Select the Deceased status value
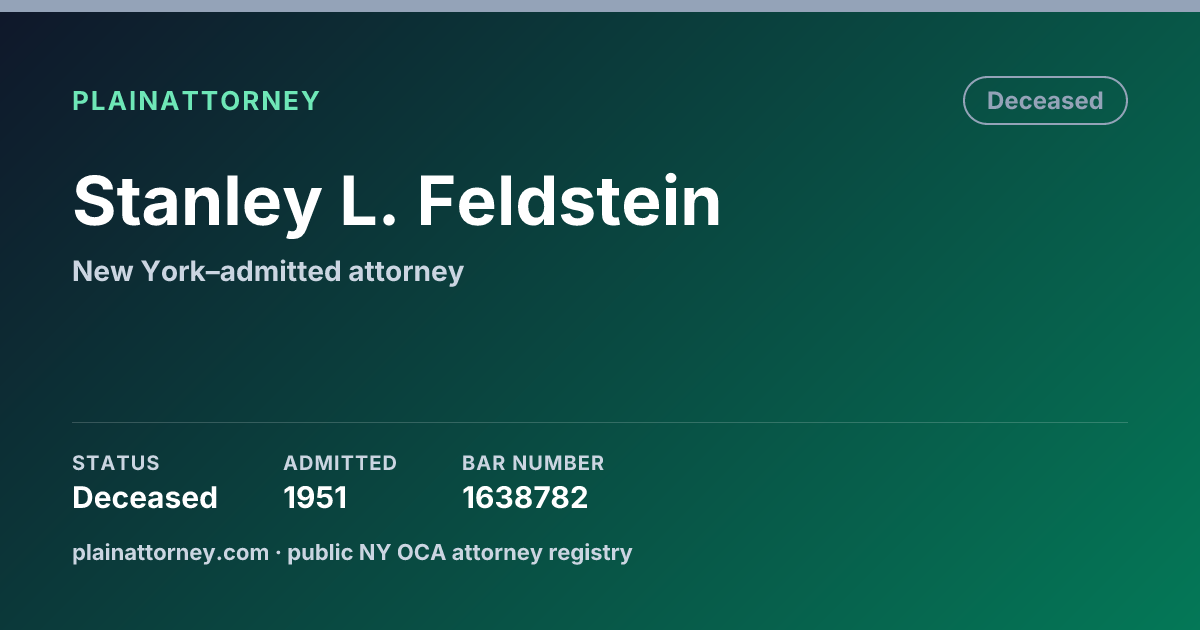 pos(145,497)
